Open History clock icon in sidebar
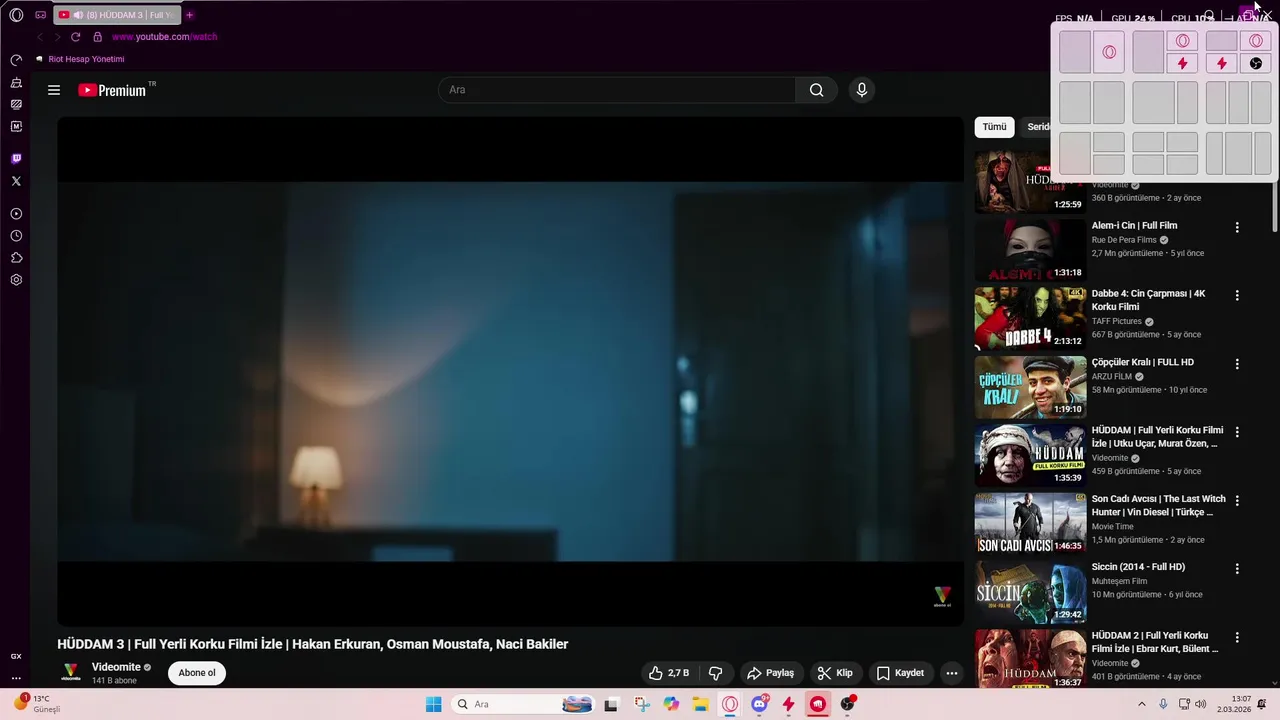 coord(16,236)
